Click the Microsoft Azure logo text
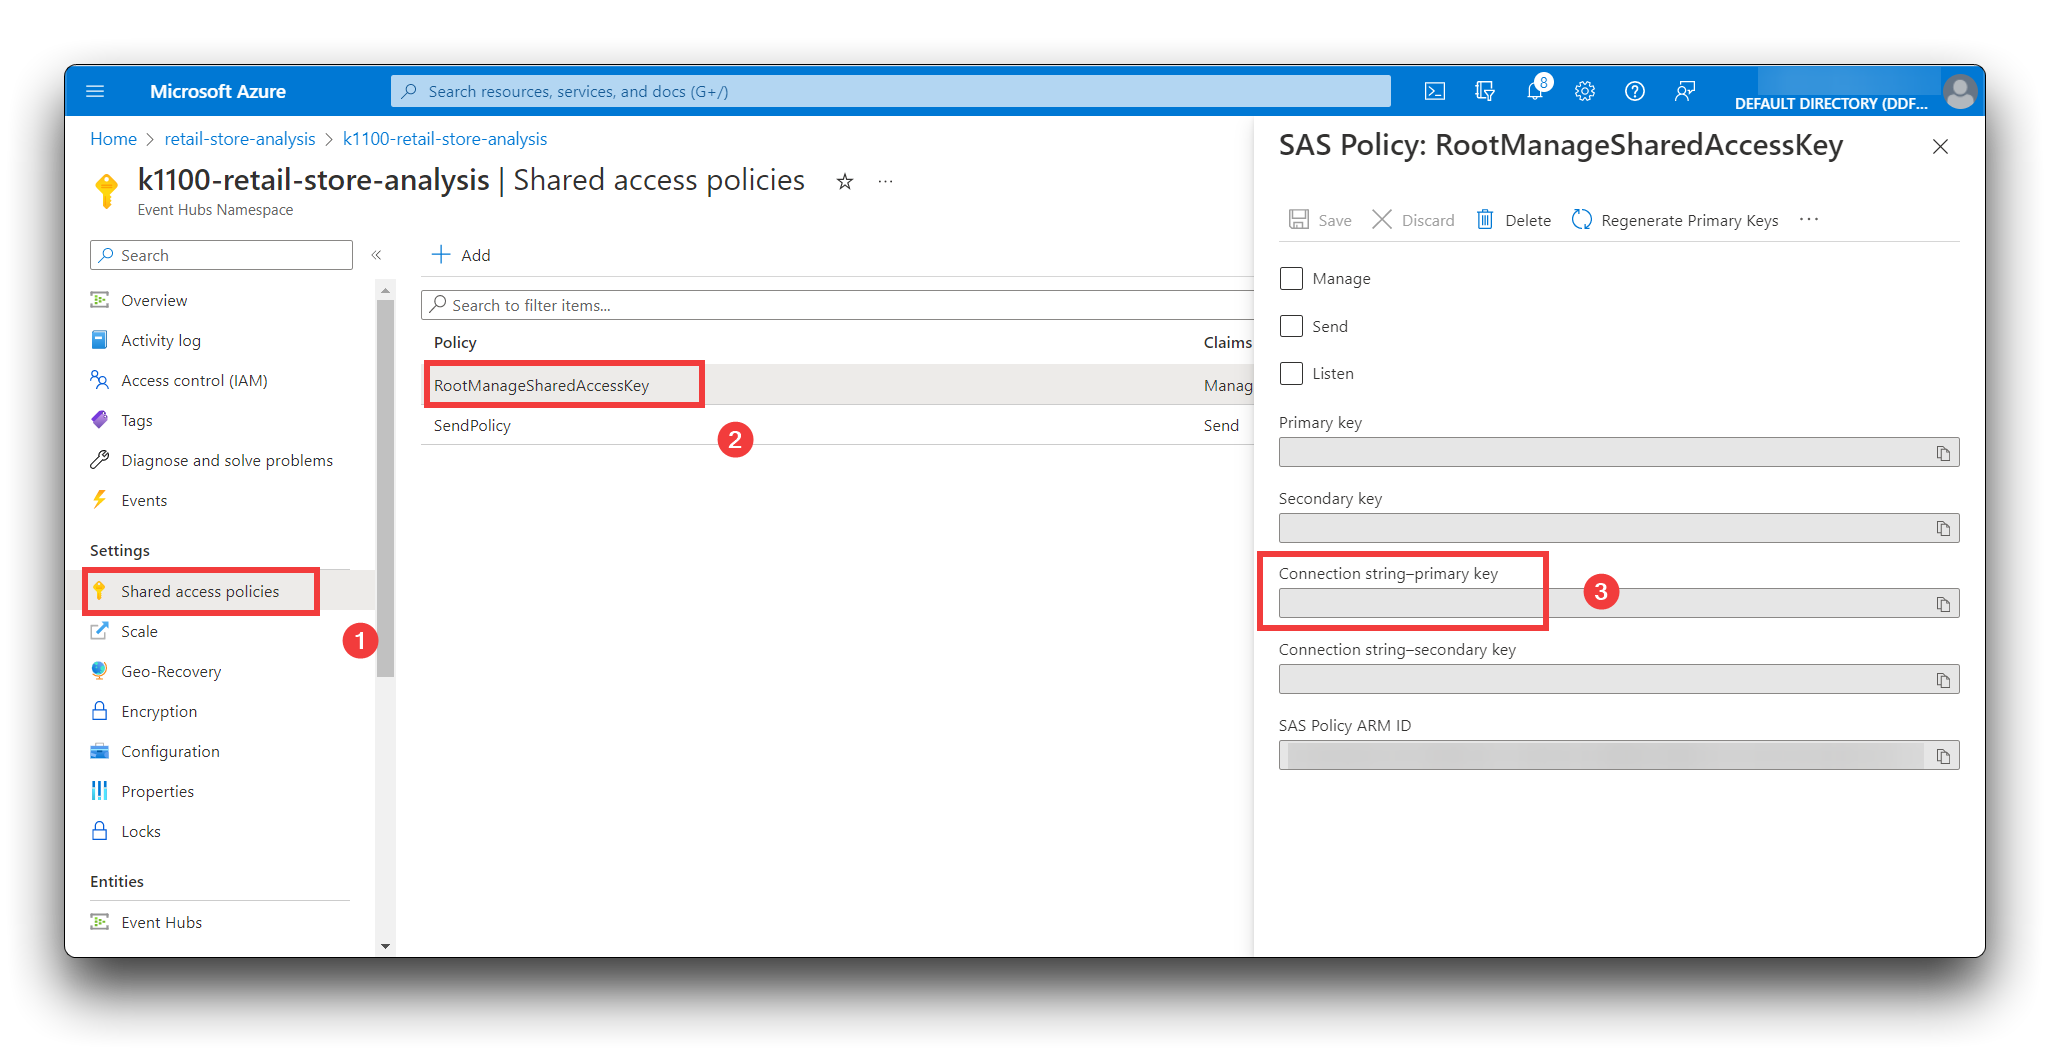 click(x=218, y=91)
